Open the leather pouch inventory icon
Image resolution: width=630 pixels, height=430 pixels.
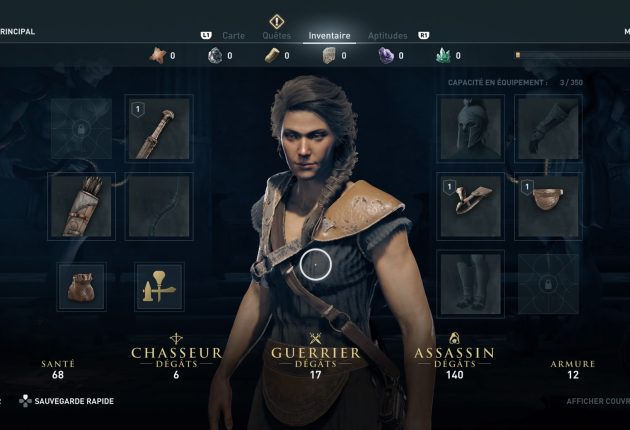[x=82, y=287]
